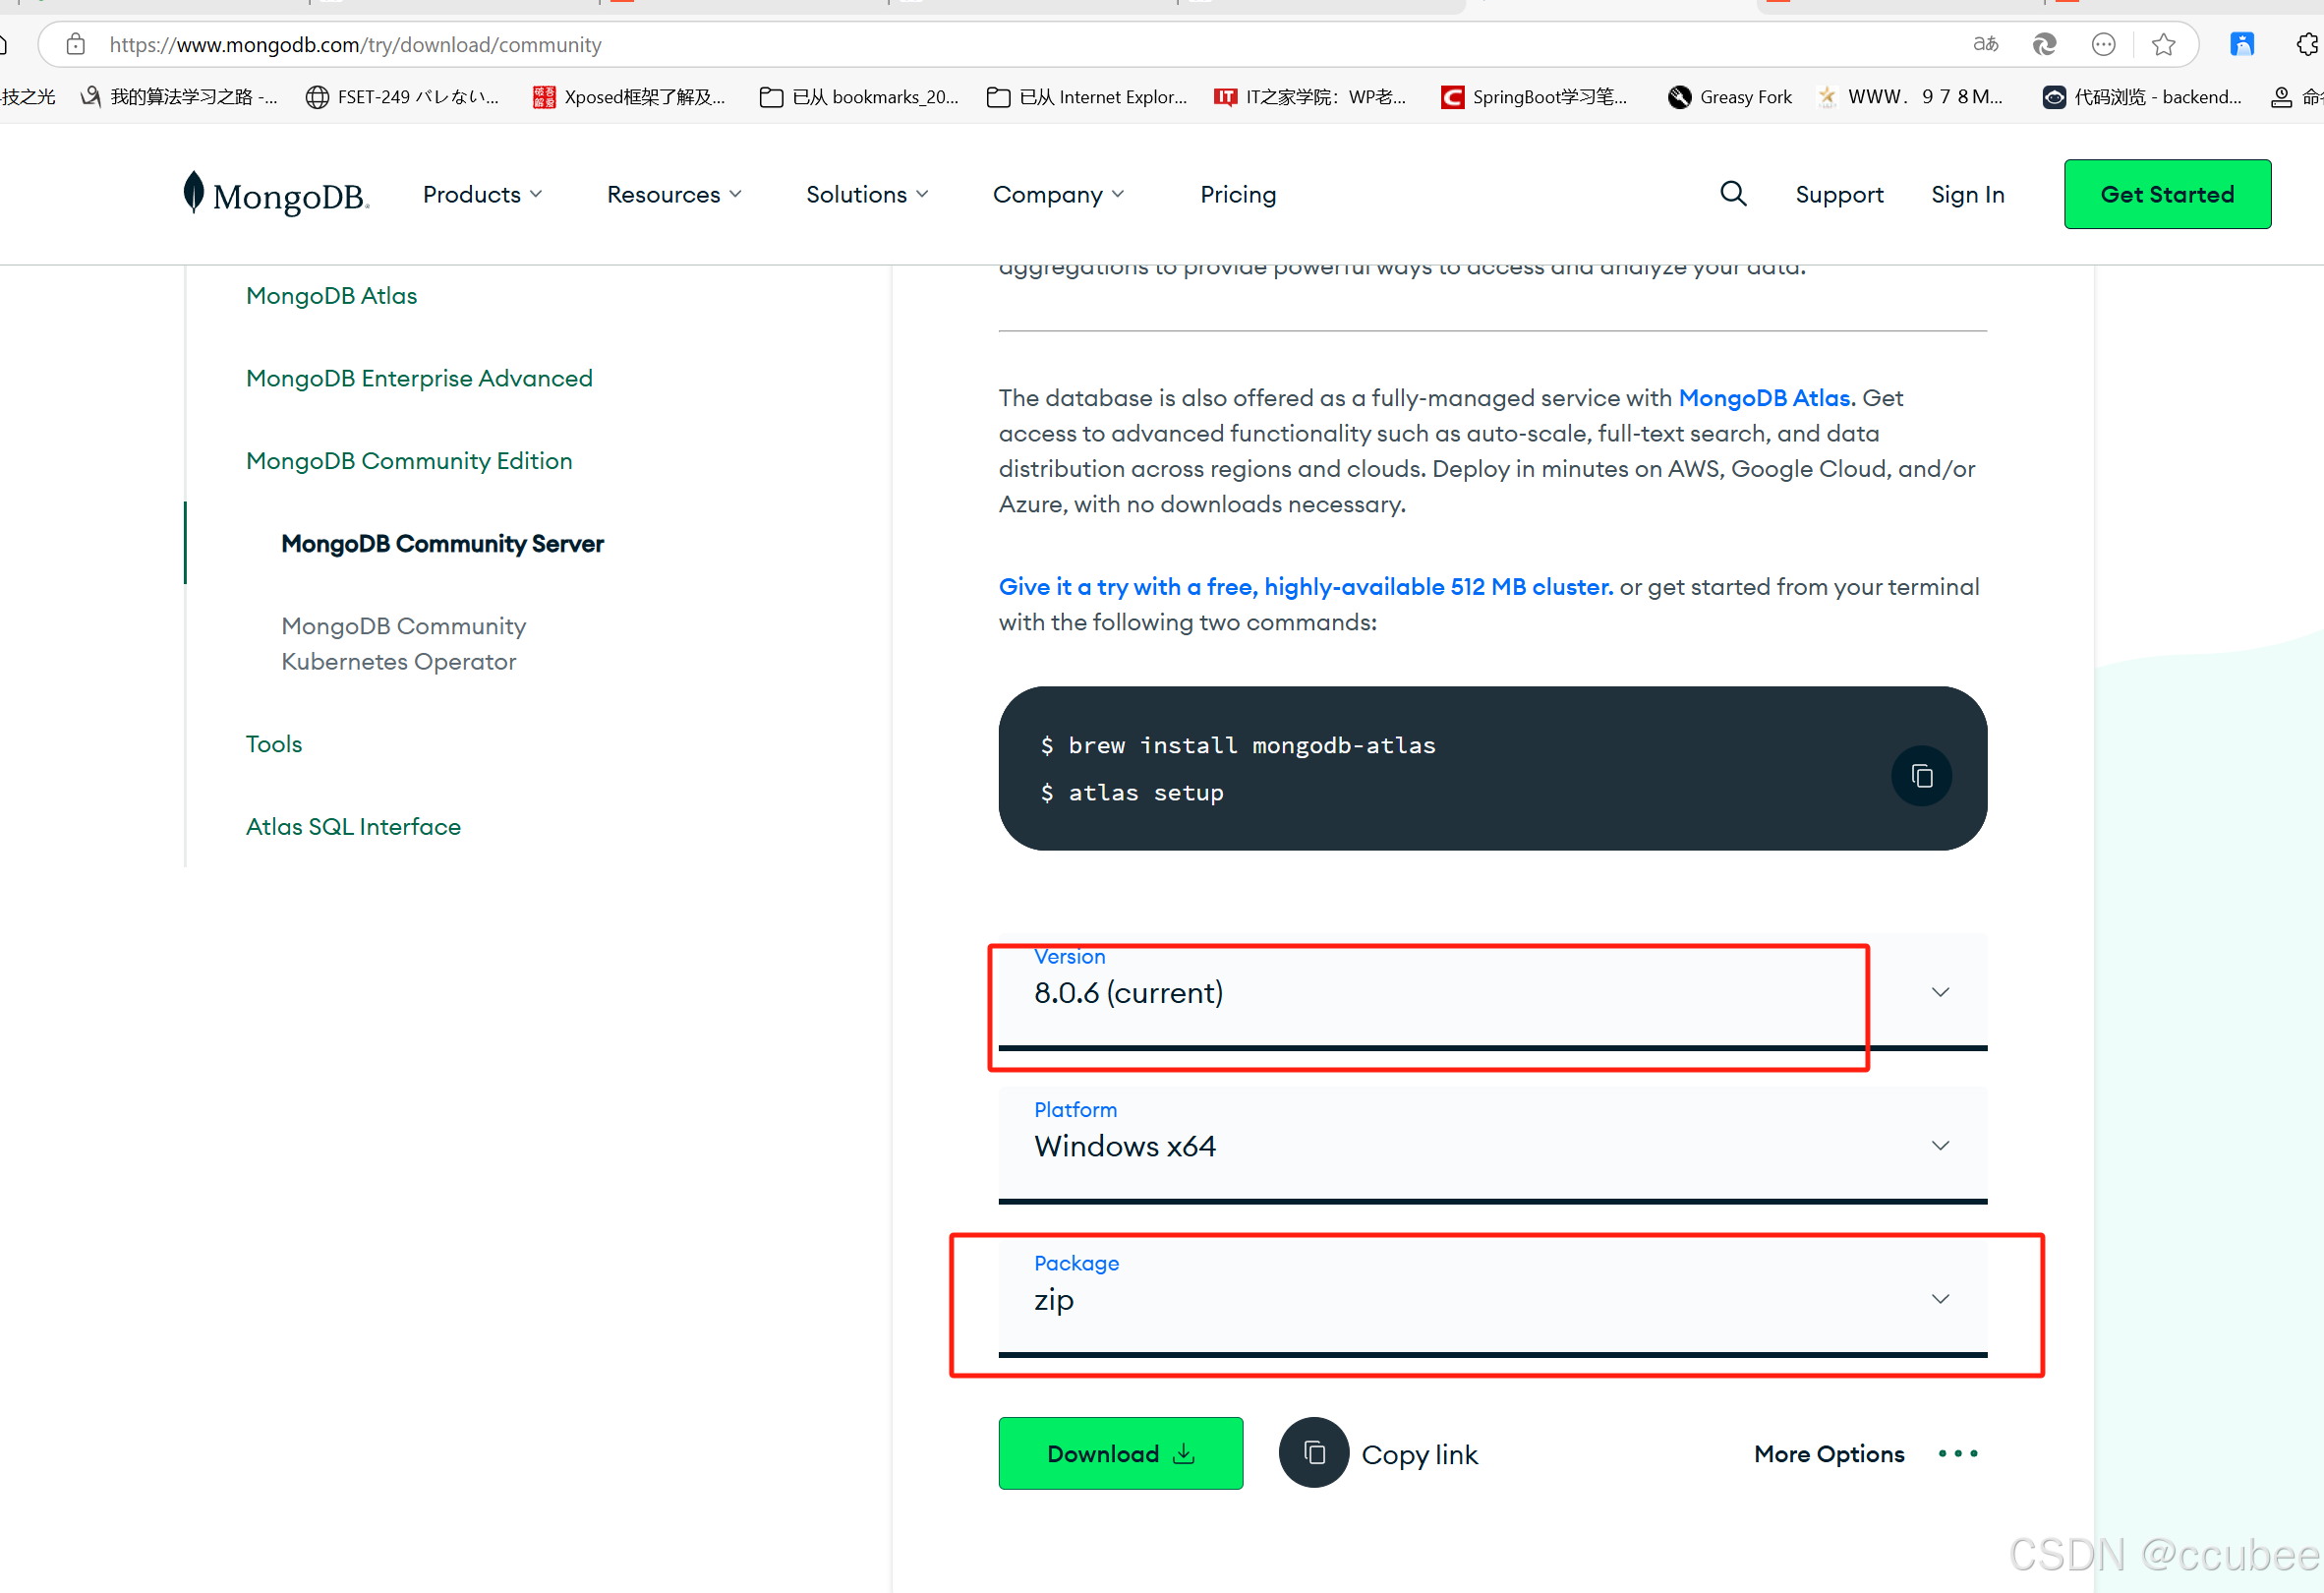This screenshot has height=1593, width=2324.
Task: Click the browser address bar URL
Action: coord(355,45)
